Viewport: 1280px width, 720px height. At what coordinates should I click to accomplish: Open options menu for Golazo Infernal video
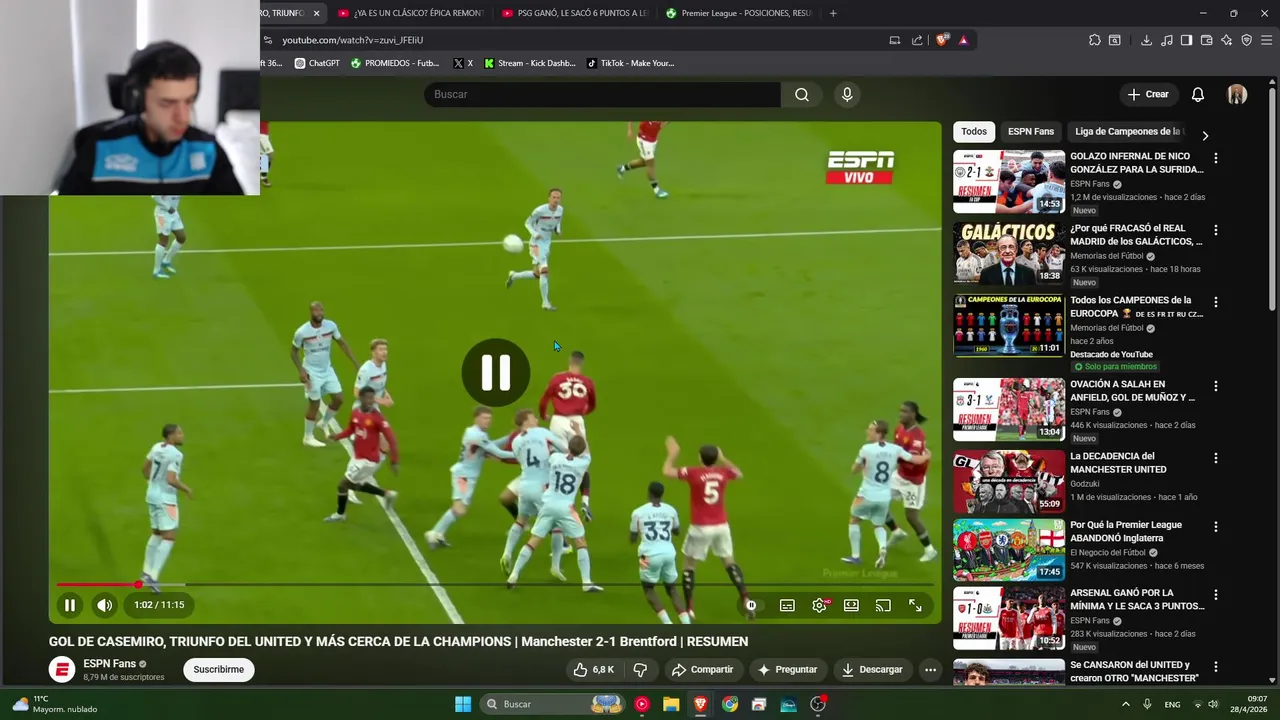click(x=1216, y=158)
